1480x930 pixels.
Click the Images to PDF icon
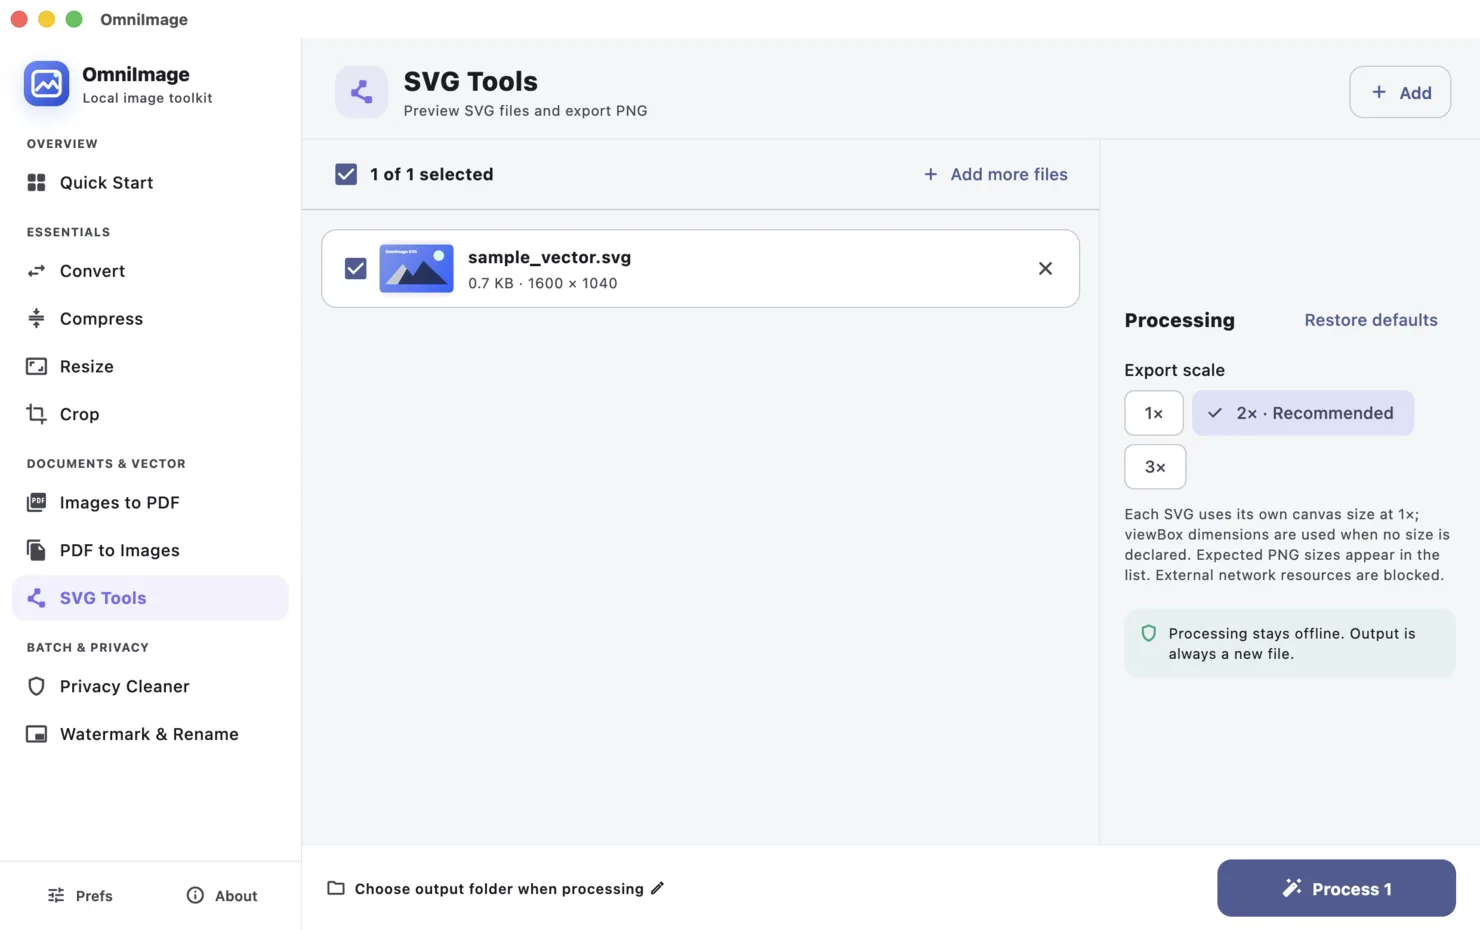(x=36, y=502)
